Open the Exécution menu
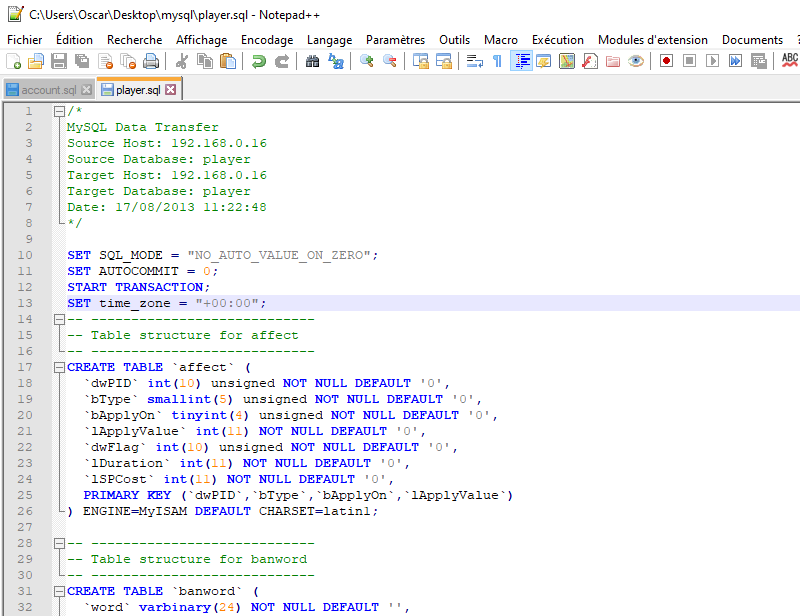 coord(558,40)
